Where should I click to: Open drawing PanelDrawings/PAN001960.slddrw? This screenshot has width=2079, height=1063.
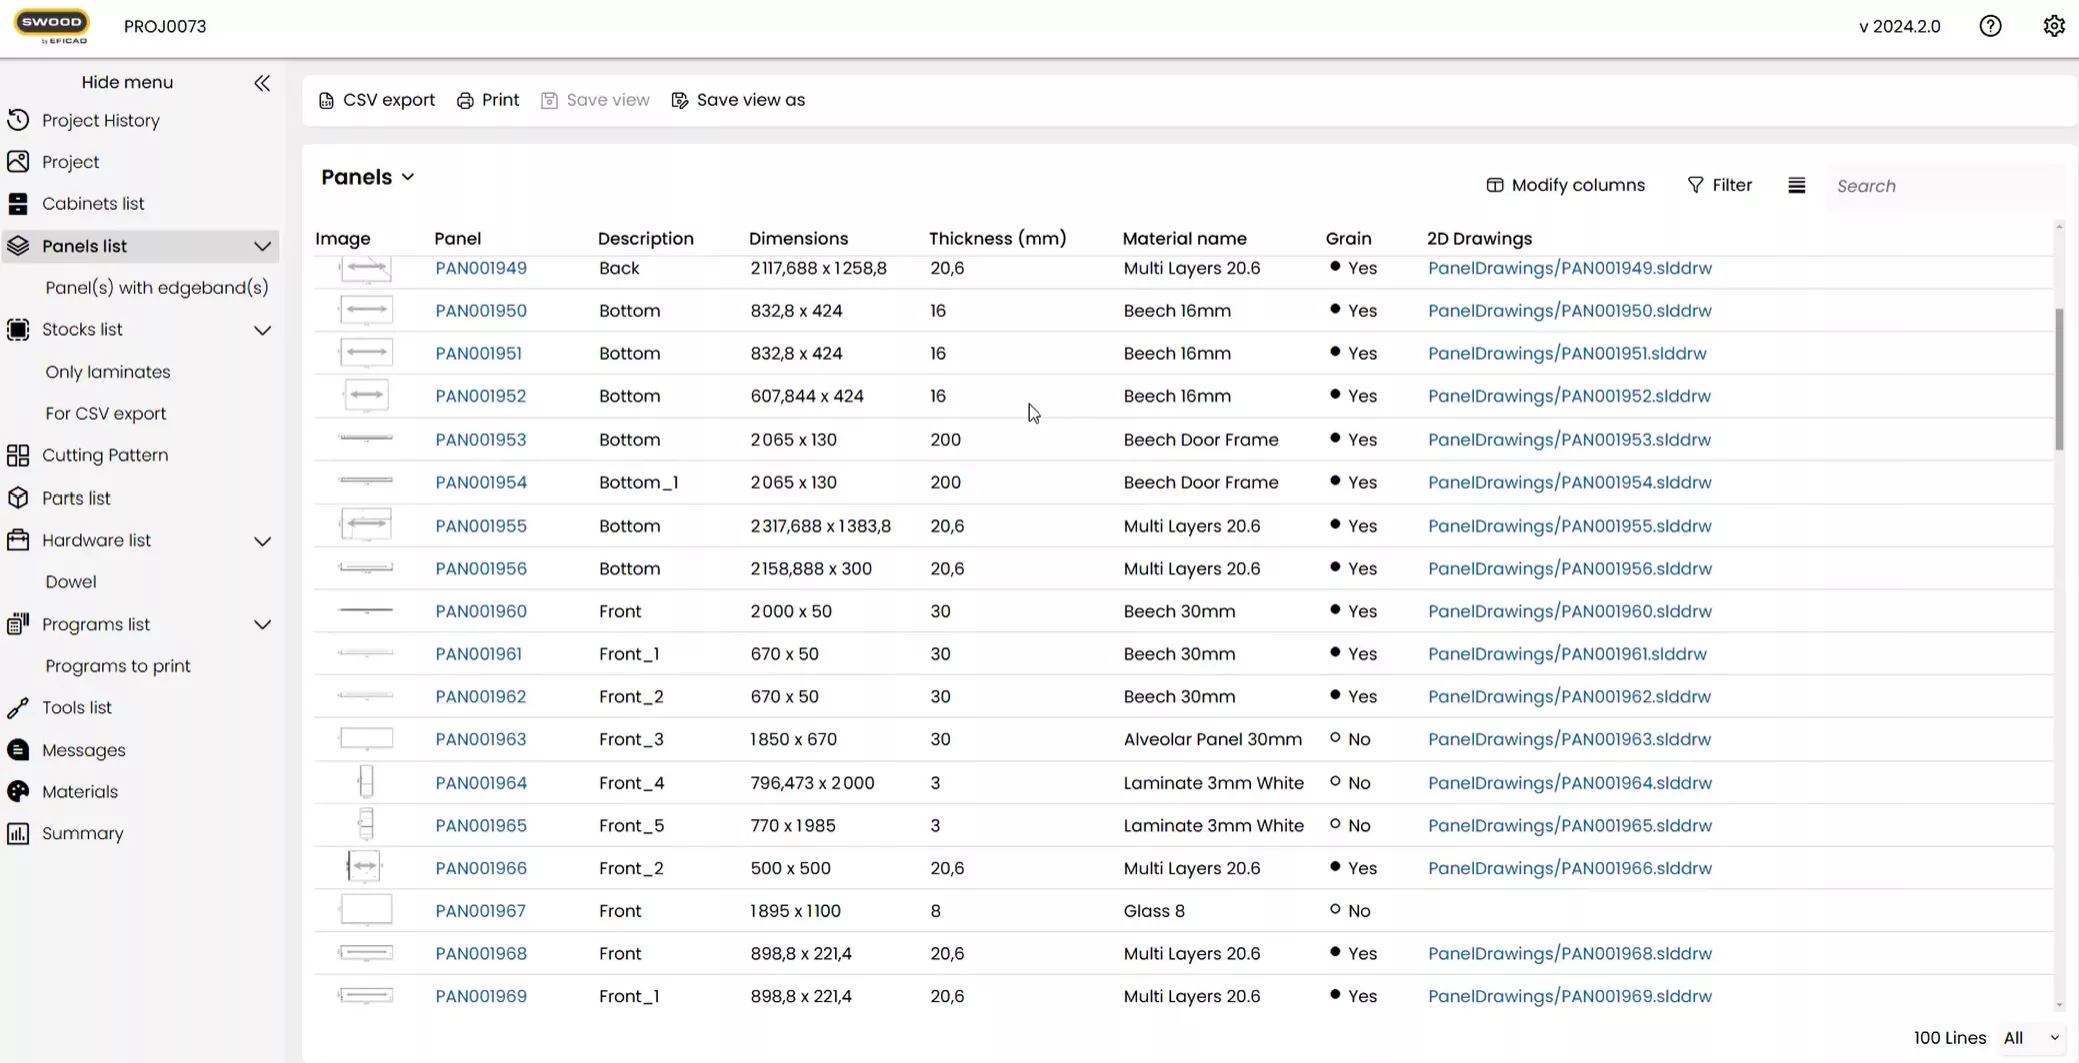pos(1570,611)
